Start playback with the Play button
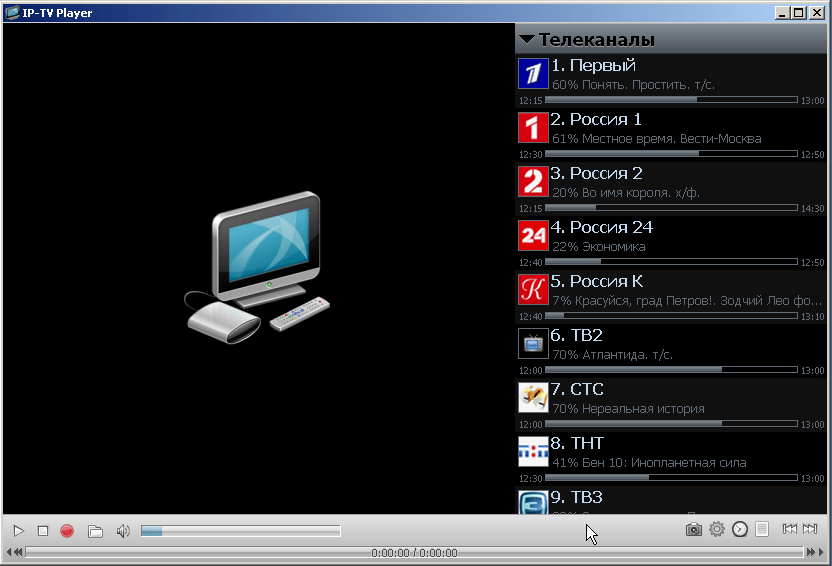The height and width of the screenshot is (566, 832). point(19,530)
